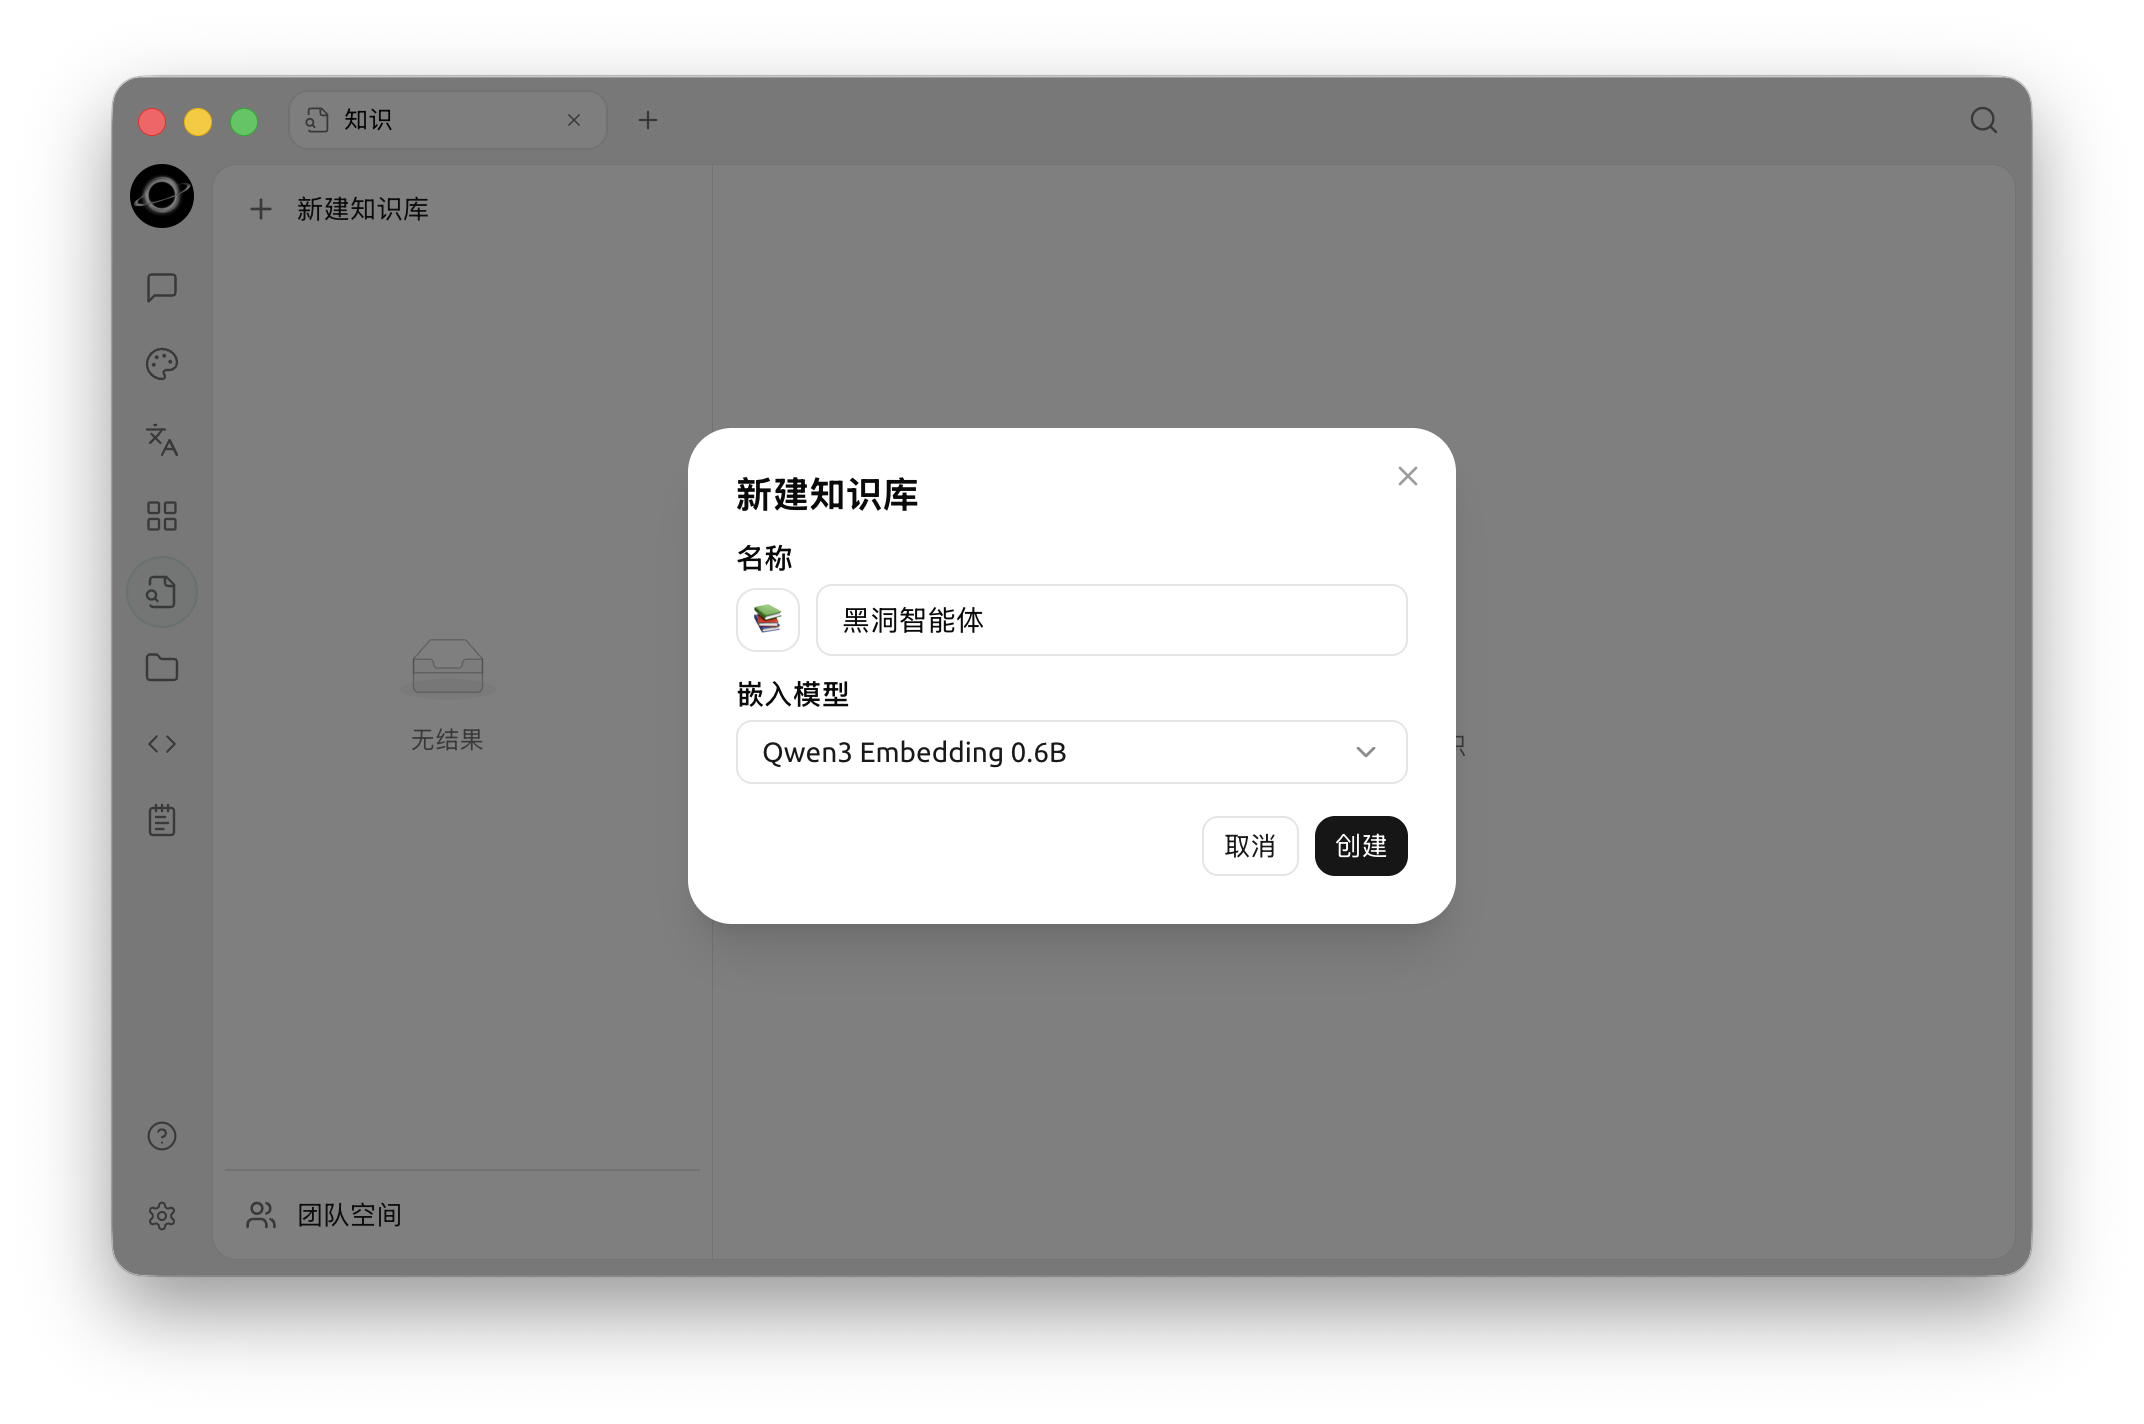Screen dimensions: 2144x1424
Task: Close the 知识 tab
Action: [574, 120]
